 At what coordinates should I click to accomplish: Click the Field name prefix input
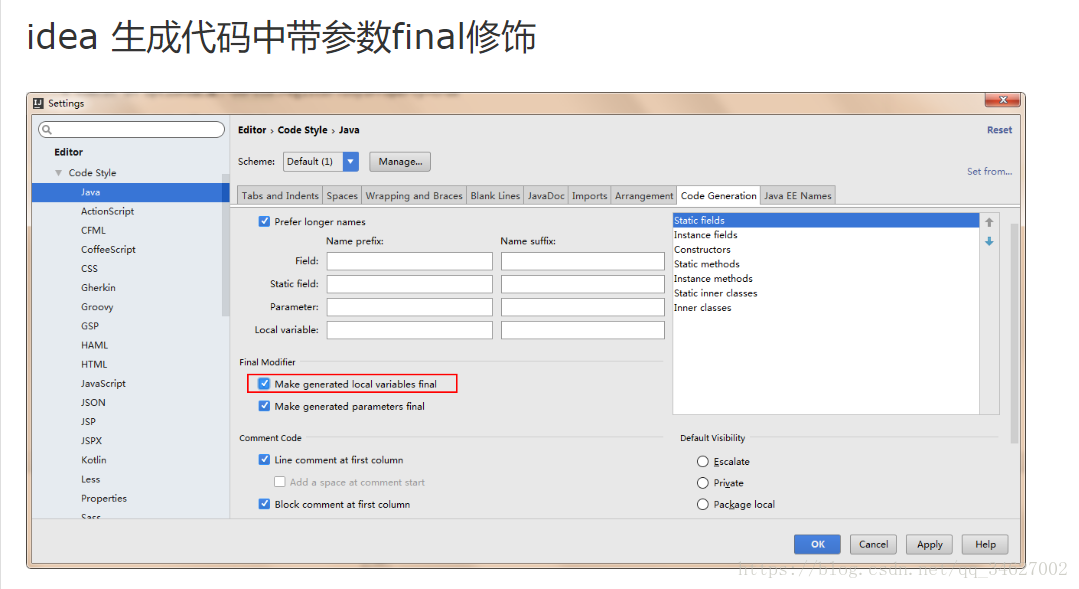coord(409,261)
